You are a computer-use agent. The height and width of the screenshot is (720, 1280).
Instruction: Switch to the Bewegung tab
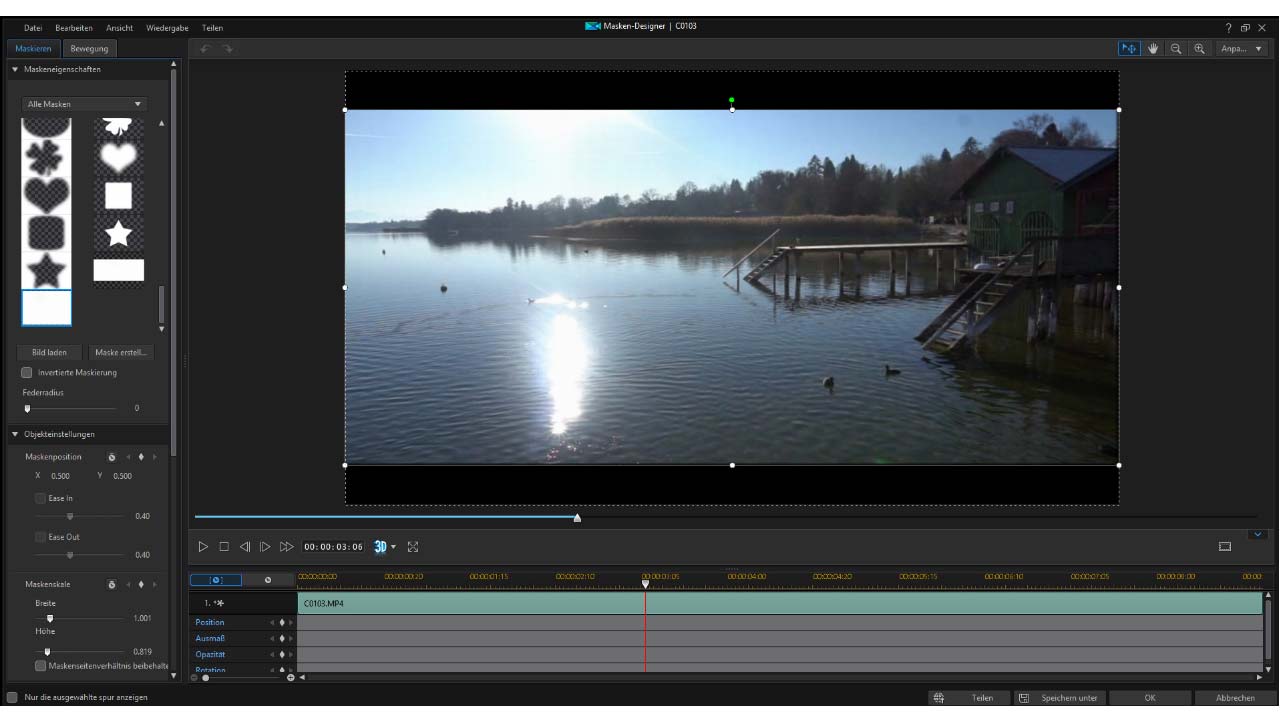[89, 49]
